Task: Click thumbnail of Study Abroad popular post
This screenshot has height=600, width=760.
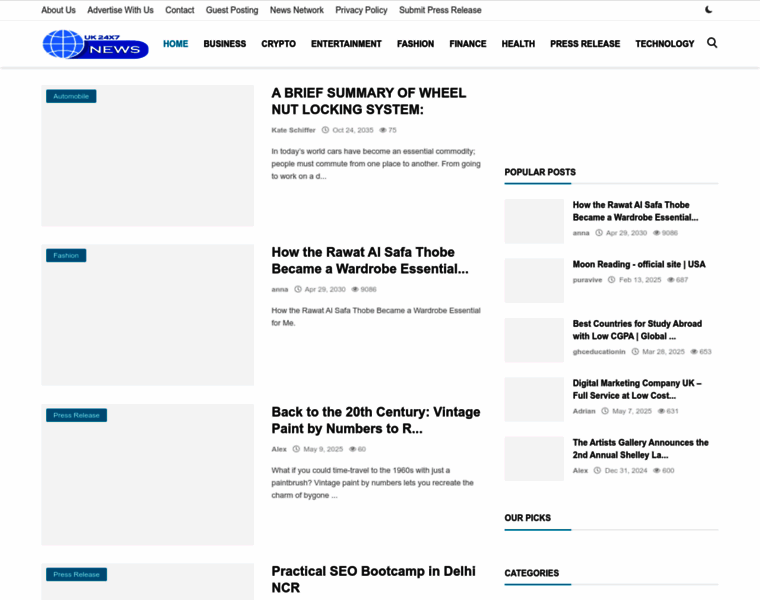Action: click(x=534, y=340)
